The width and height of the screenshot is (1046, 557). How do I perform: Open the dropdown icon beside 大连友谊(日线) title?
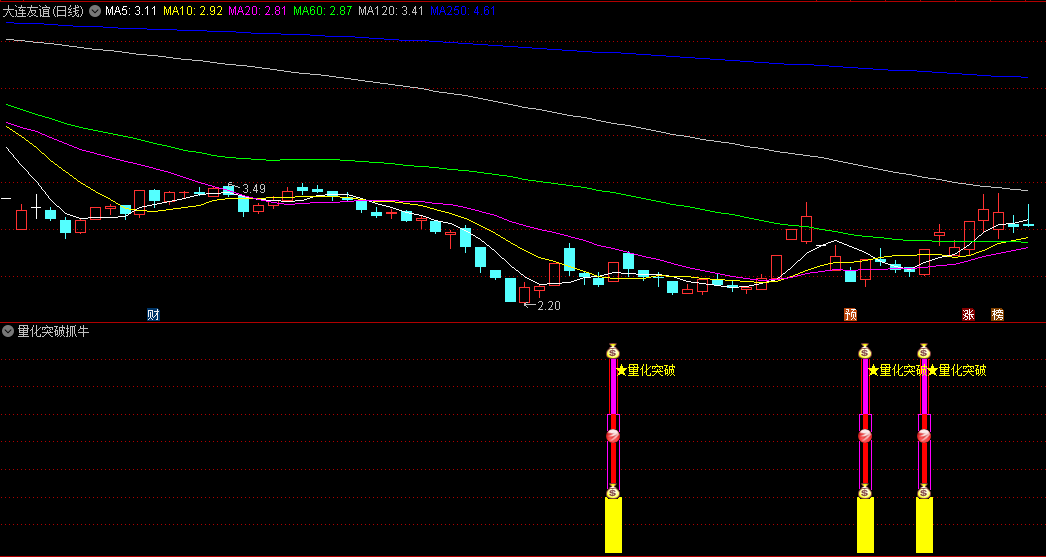click(x=95, y=11)
